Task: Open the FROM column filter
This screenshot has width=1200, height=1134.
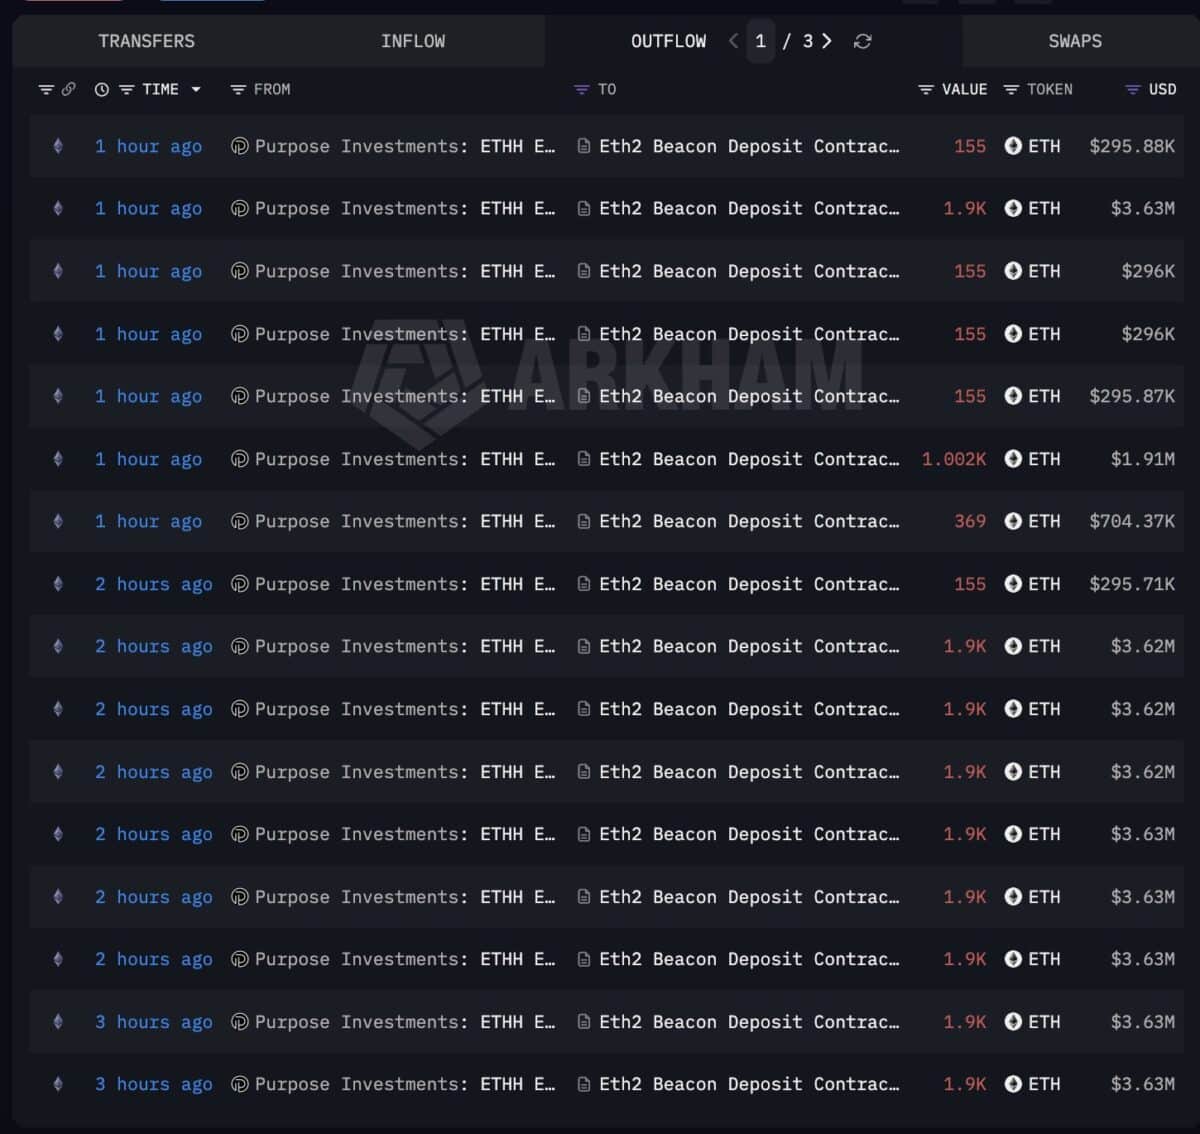Action: pos(238,89)
